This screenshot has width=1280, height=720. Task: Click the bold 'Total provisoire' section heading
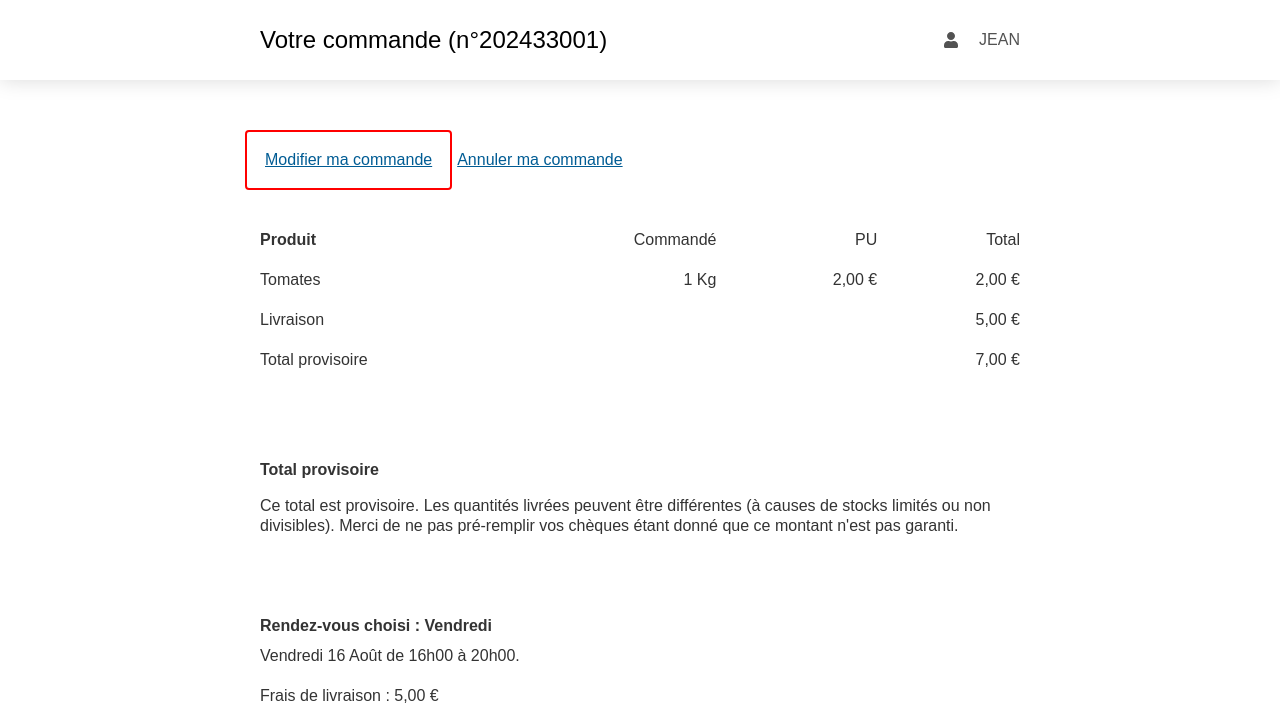(x=319, y=470)
